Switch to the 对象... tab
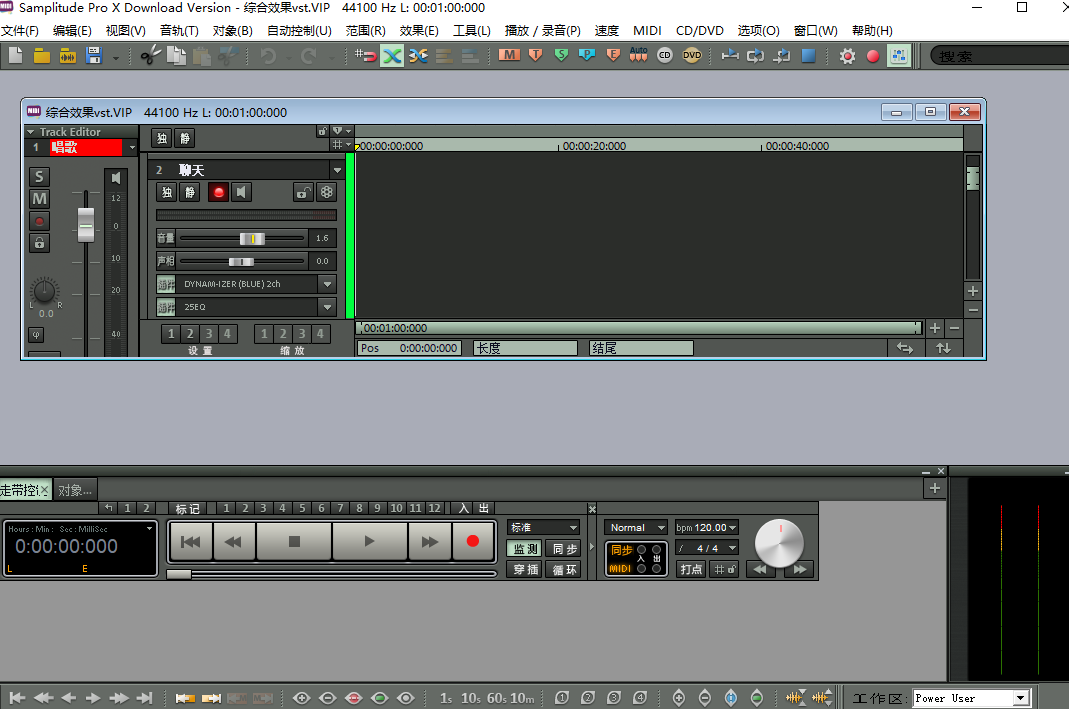 point(75,490)
